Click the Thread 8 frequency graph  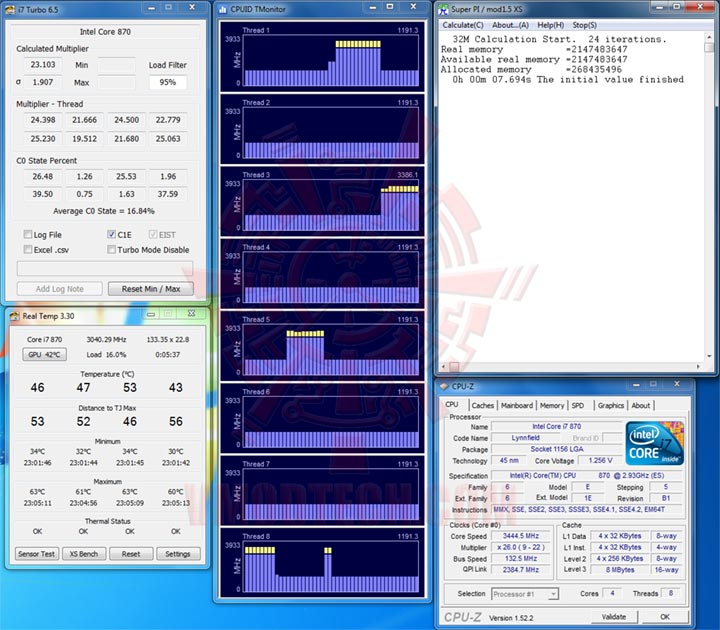(331, 567)
